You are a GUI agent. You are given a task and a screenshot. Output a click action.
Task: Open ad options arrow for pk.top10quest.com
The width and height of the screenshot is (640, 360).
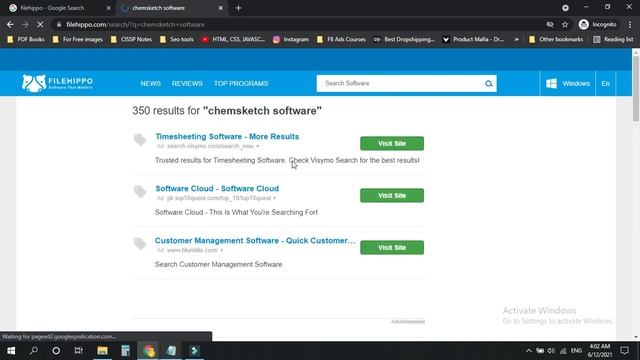tap(275, 198)
